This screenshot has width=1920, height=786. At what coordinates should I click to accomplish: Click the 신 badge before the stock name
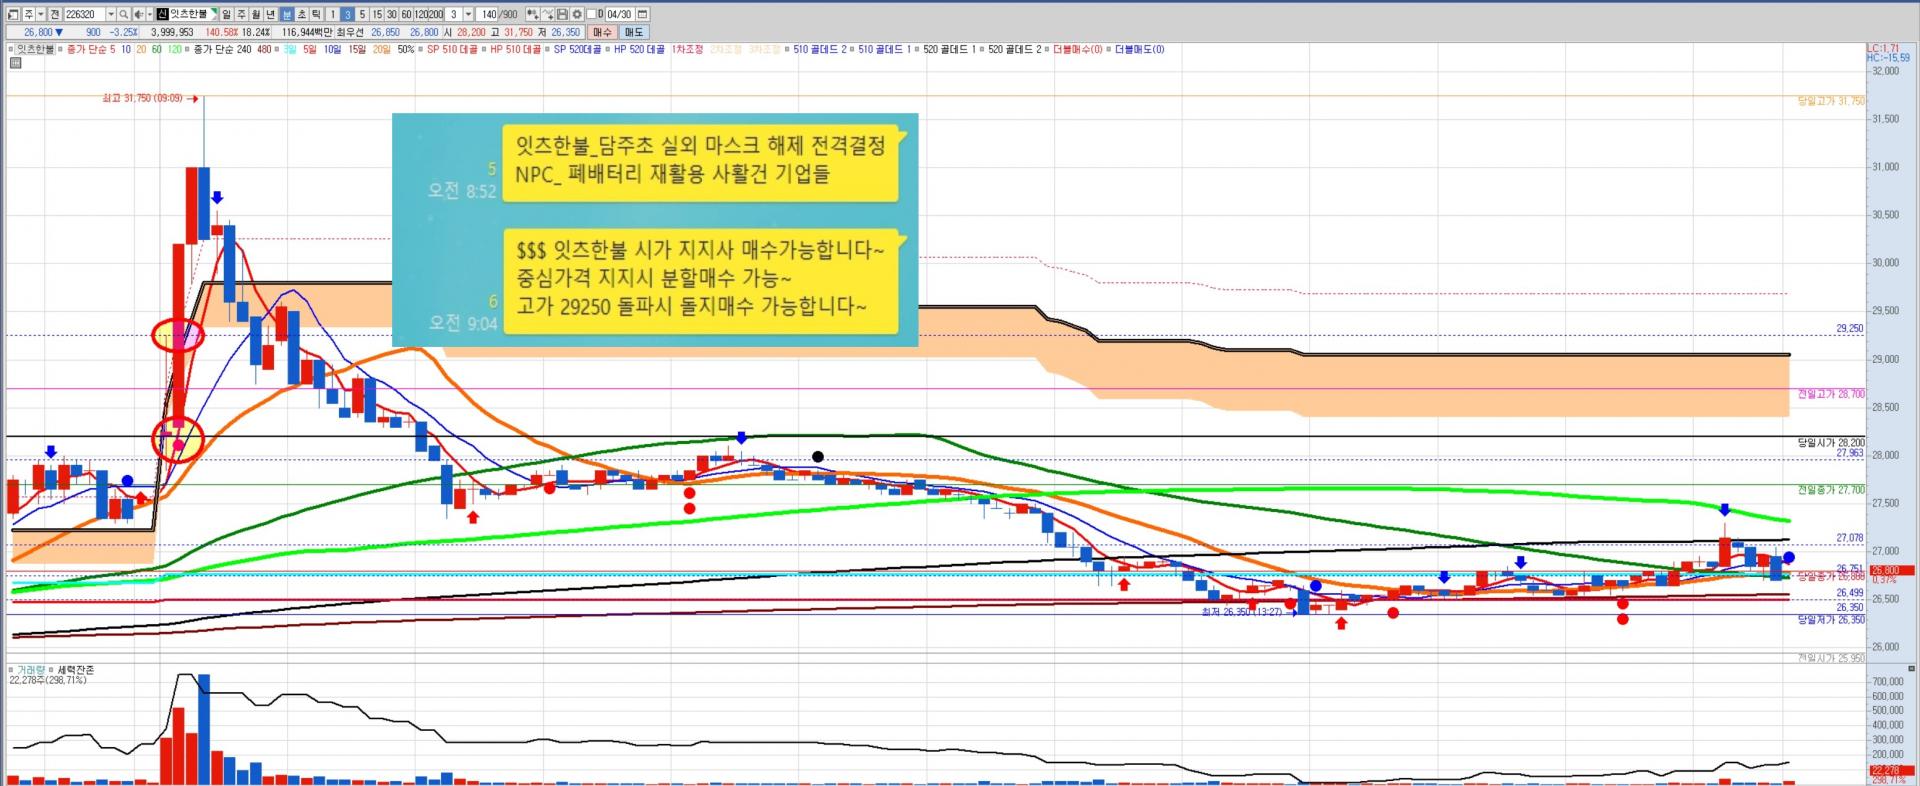[x=162, y=15]
